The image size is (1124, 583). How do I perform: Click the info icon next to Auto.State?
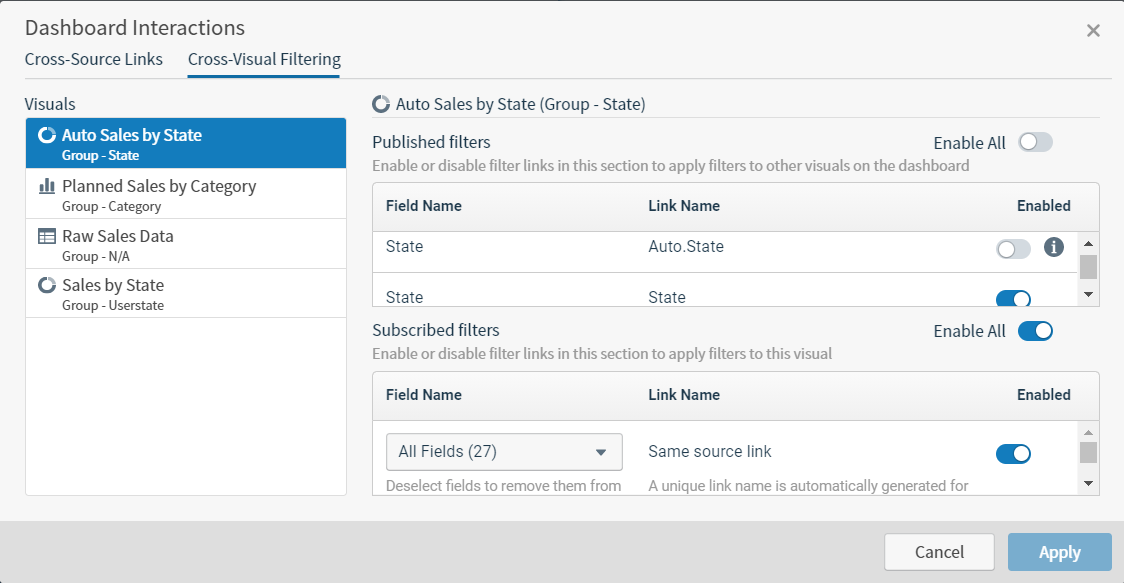point(1053,246)
